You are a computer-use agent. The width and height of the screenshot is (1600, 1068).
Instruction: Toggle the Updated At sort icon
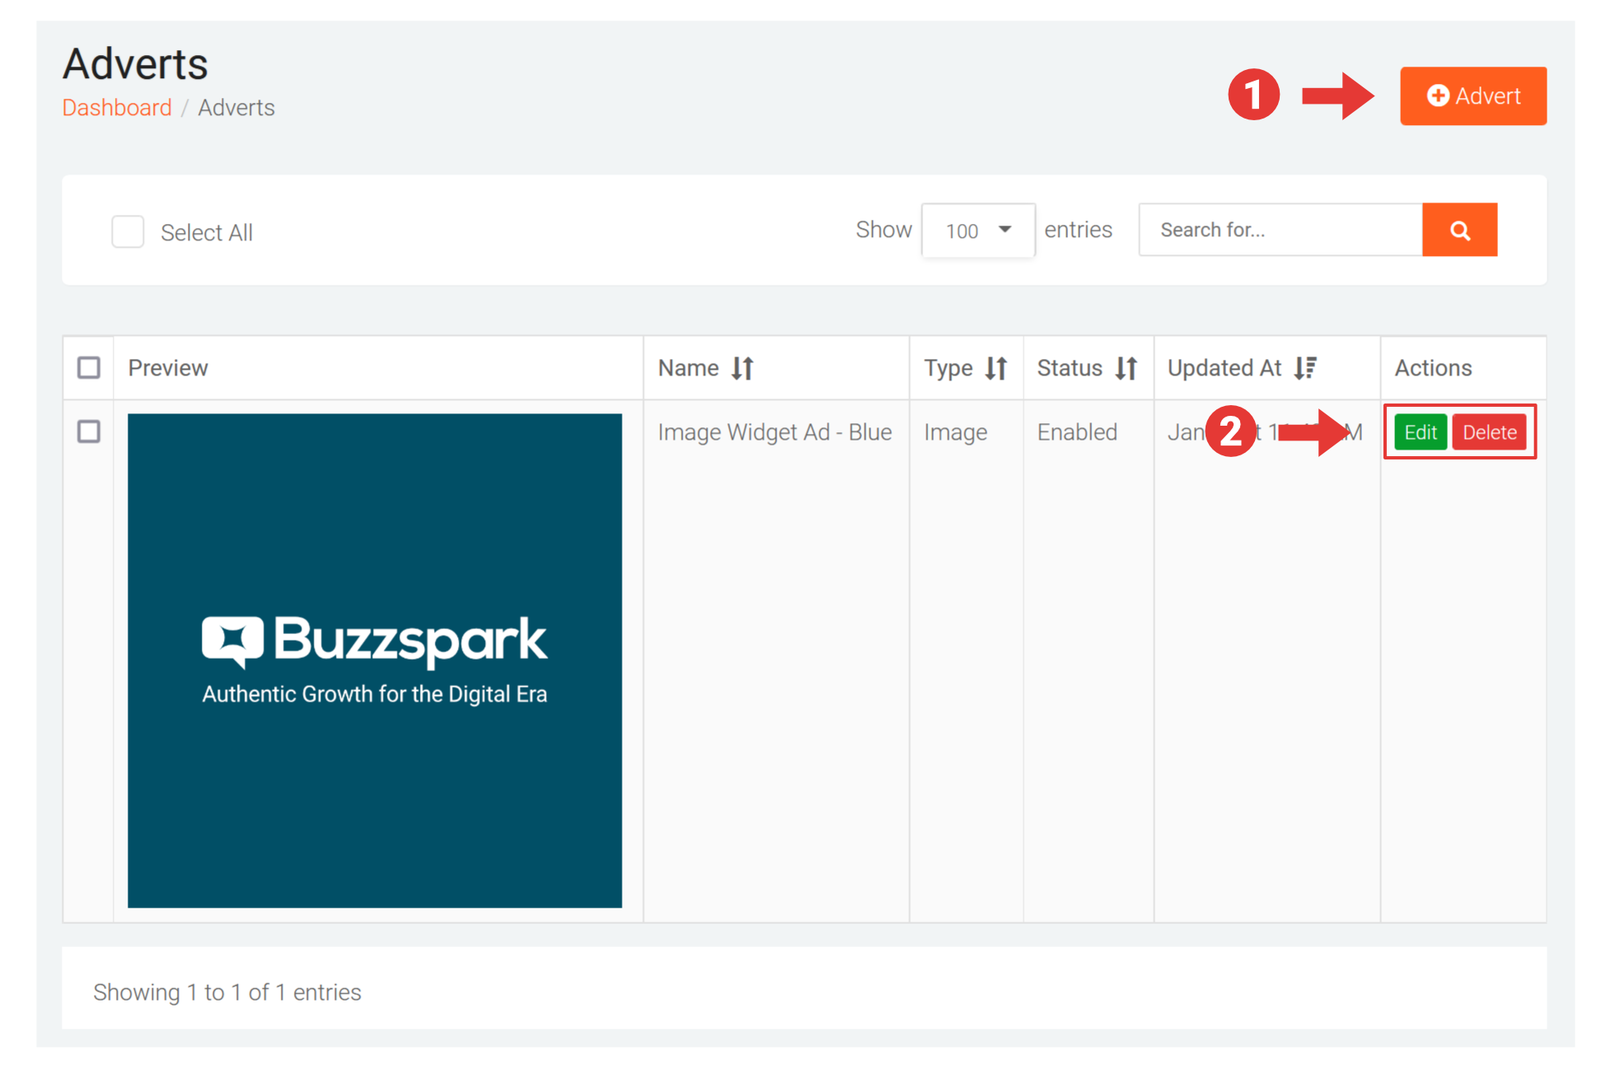coord(1305,368)
